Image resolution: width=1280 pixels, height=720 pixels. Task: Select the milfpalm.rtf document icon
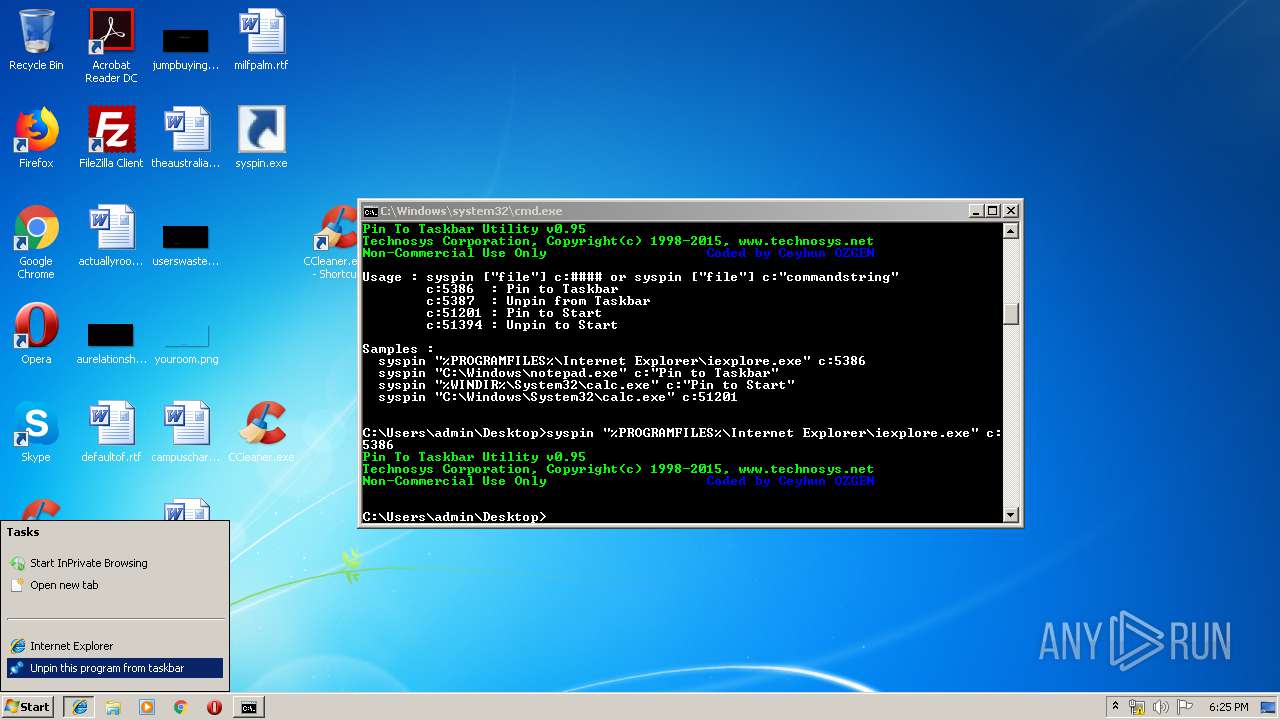261,40
